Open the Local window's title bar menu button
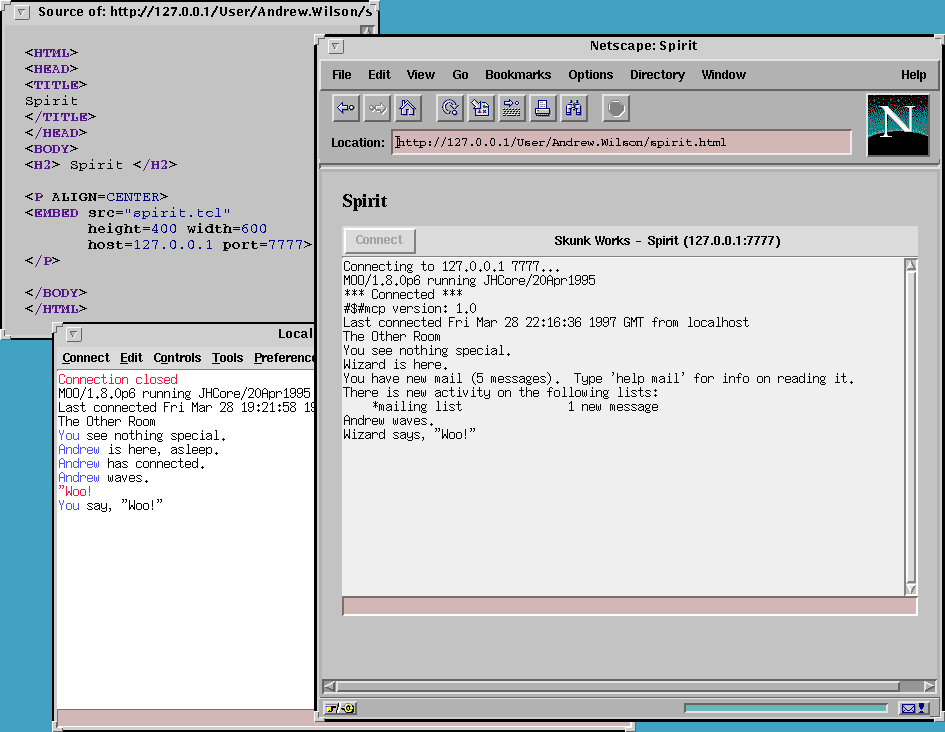Image resolution: width=945 pixels, height=732 pixels. pos(74,335)
